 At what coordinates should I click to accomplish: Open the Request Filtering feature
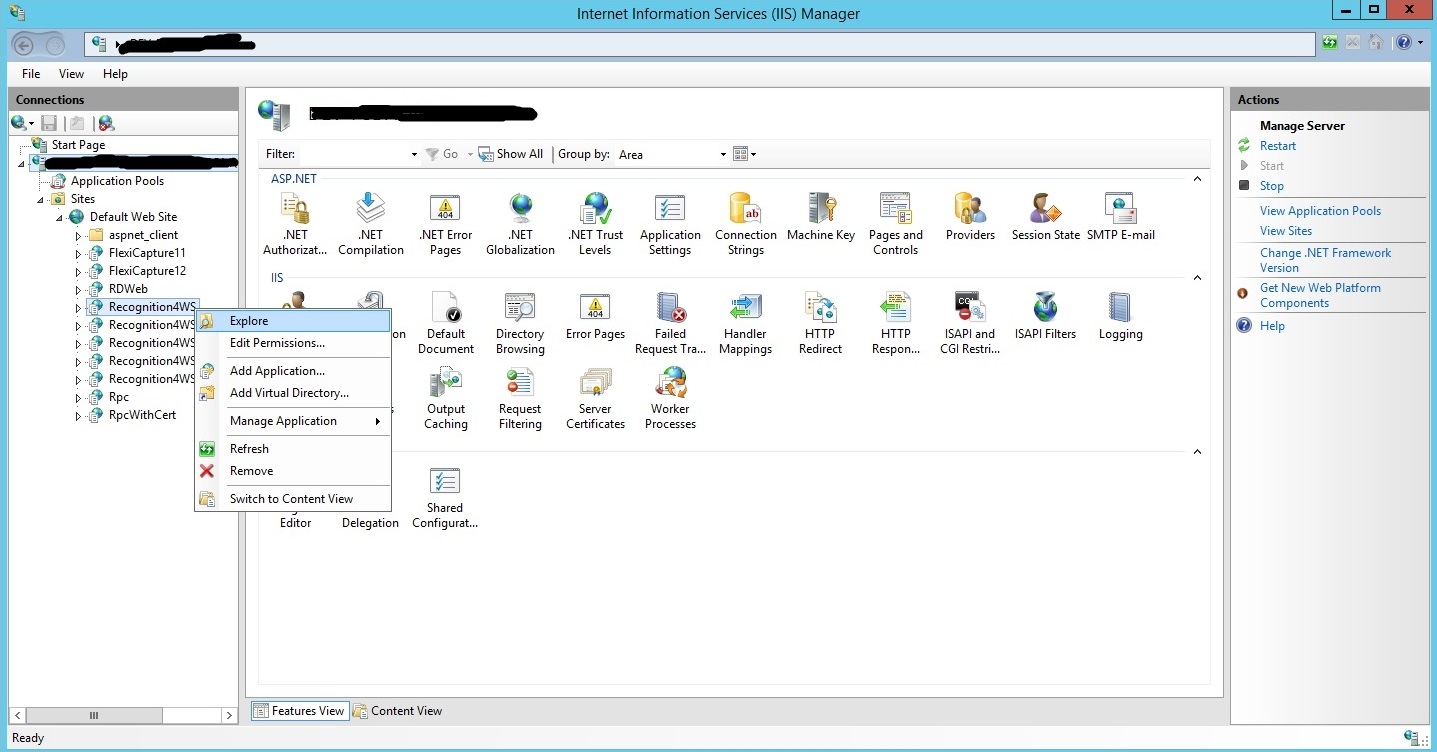point(520,399)
